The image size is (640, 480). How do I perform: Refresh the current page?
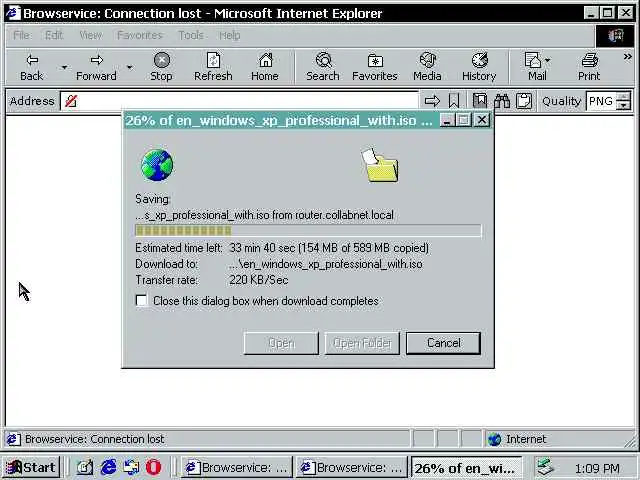pyautogui.click(x=213, y=67)
